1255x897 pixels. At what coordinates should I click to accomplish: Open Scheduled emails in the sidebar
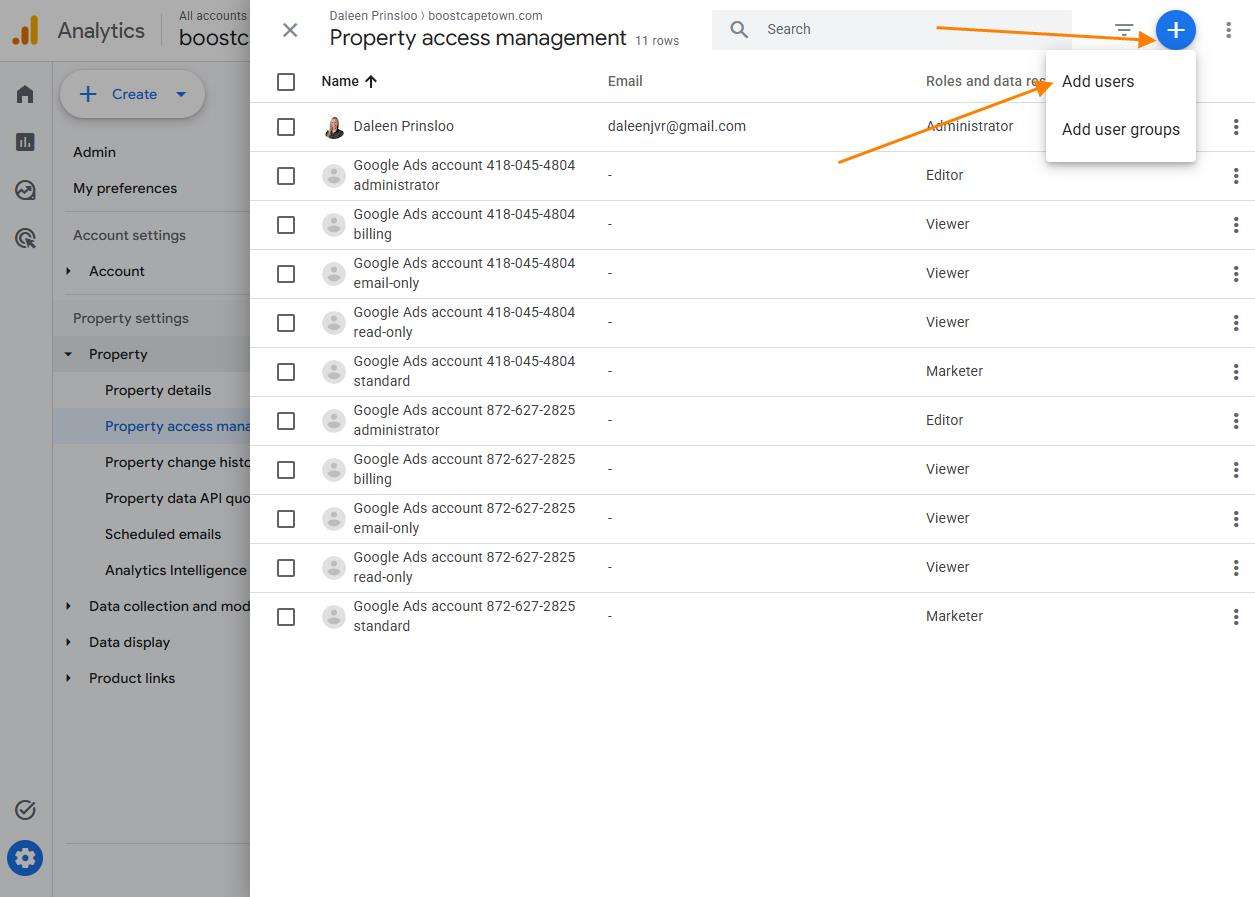click(163, 534)
